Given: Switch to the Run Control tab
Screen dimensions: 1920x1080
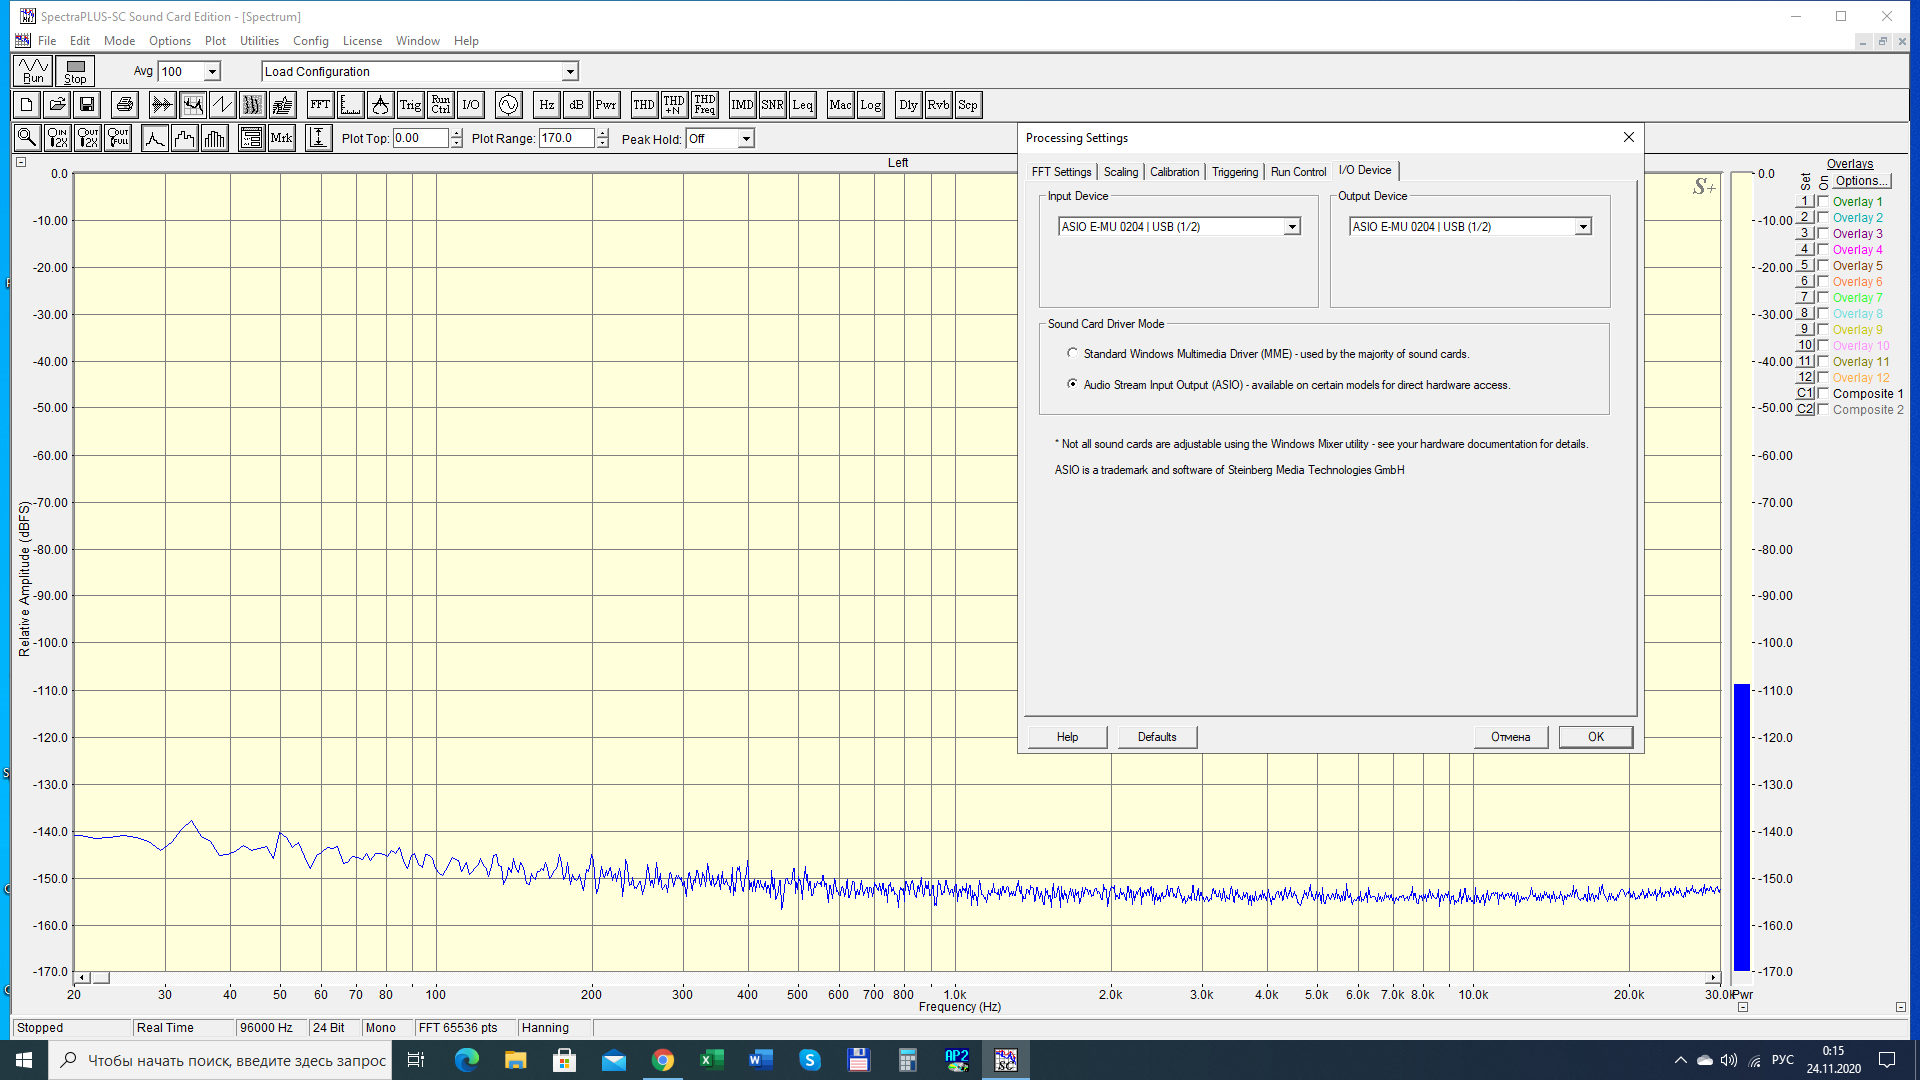Looking at the screenshot, I should coord(1298,172).
